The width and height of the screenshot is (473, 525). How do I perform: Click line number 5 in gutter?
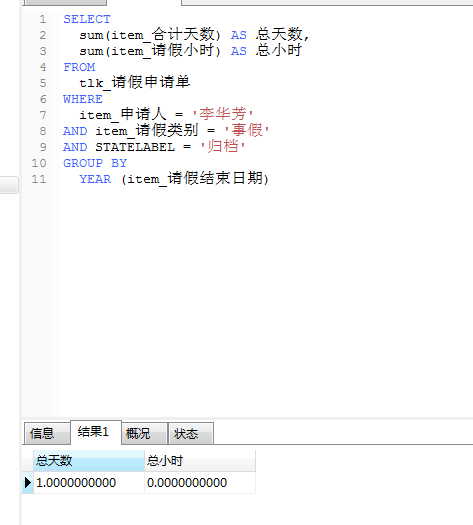pos(43,83)
